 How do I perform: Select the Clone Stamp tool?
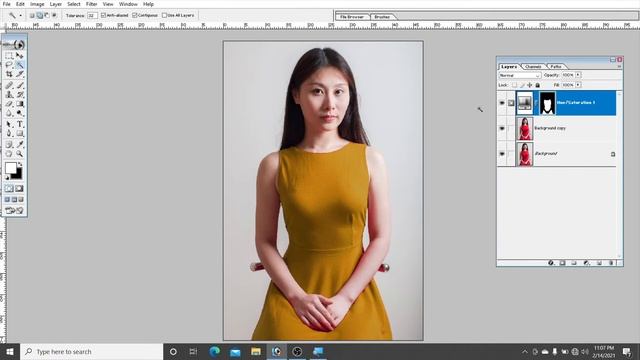click(9, 95)
